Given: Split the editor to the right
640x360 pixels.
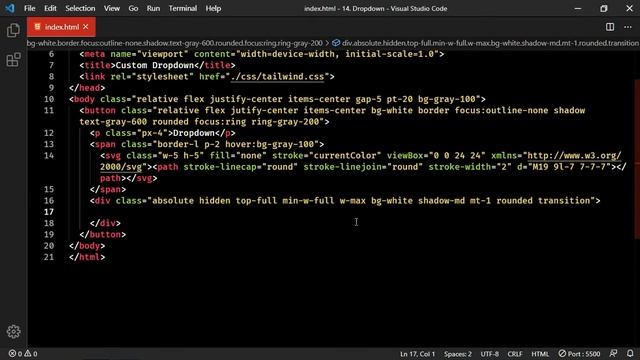Looking at the screenshot, I should tap(610, 27).
